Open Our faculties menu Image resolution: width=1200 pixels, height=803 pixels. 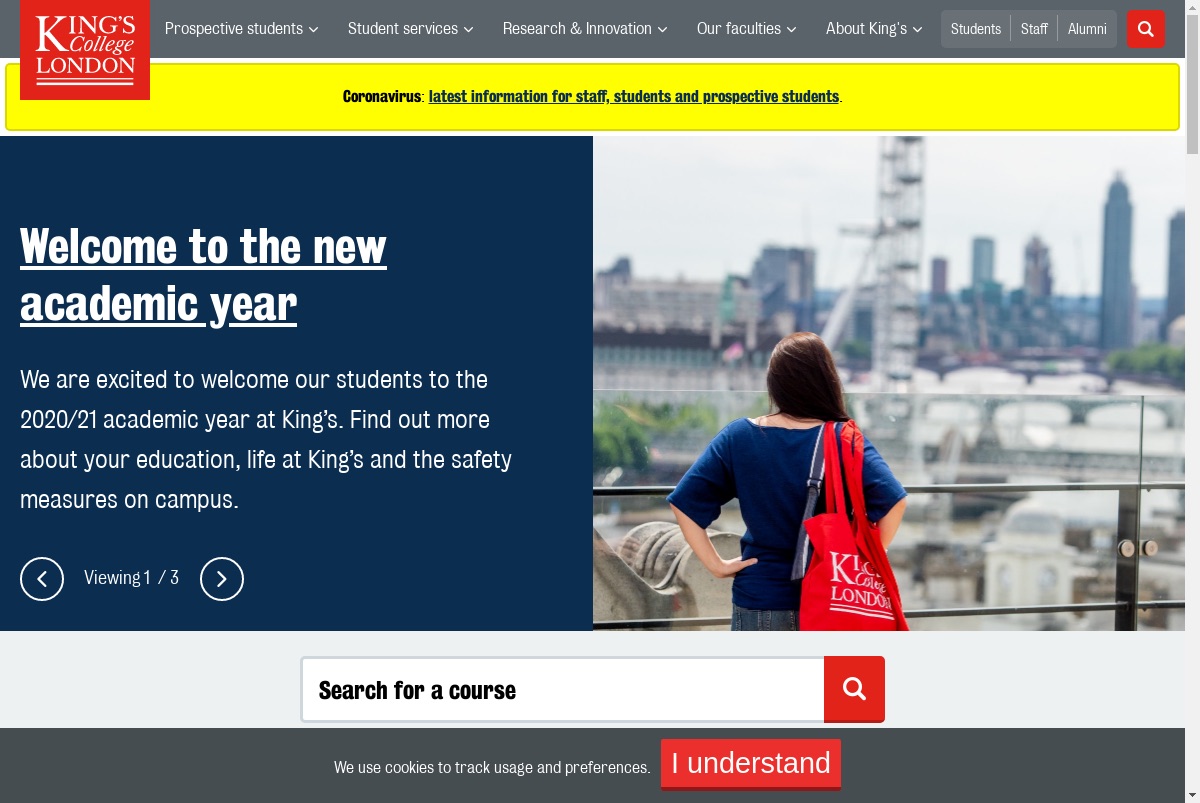[747, 29]
